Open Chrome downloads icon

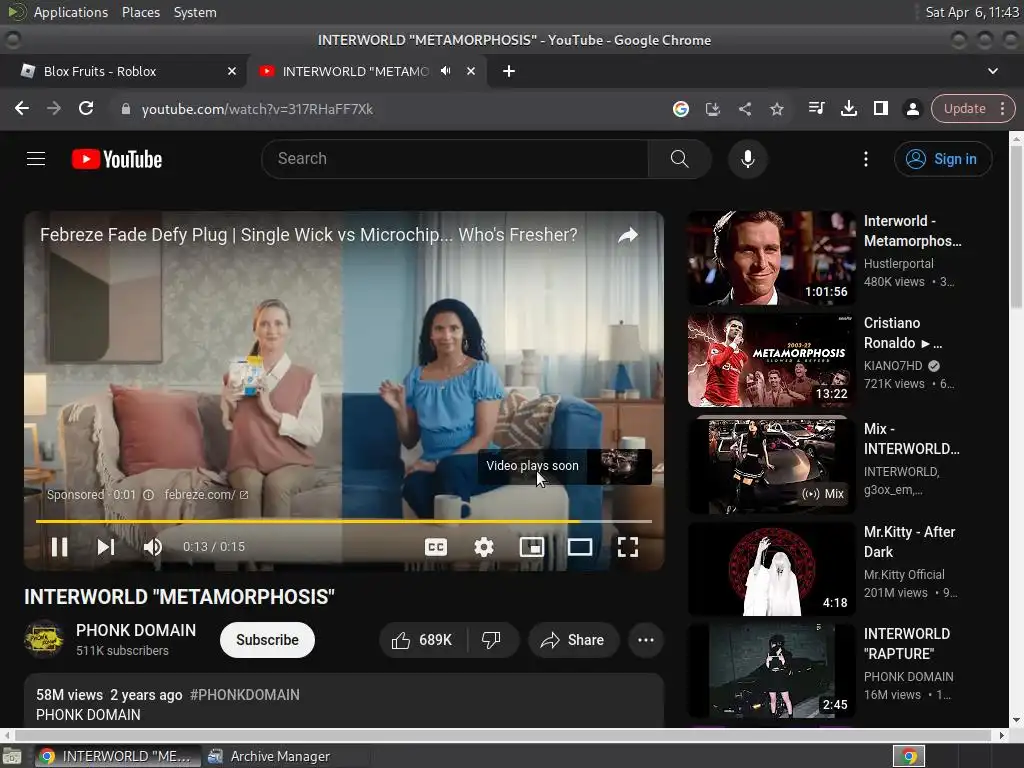pyautogui.click(x=848, y=108)
